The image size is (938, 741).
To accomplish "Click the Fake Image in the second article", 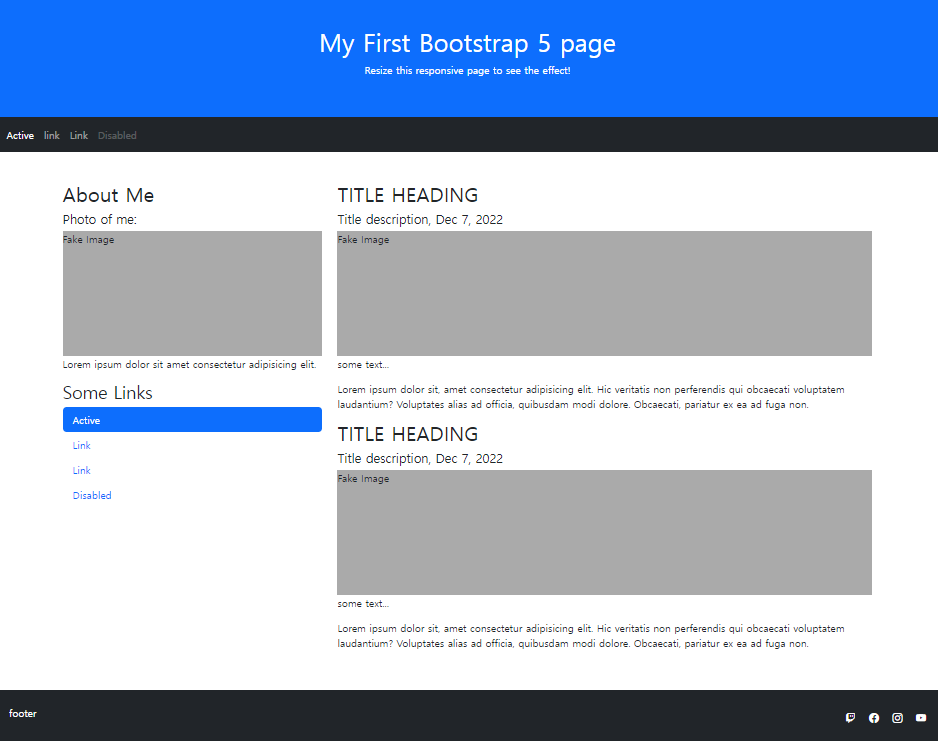I will [x=604, y=532].
